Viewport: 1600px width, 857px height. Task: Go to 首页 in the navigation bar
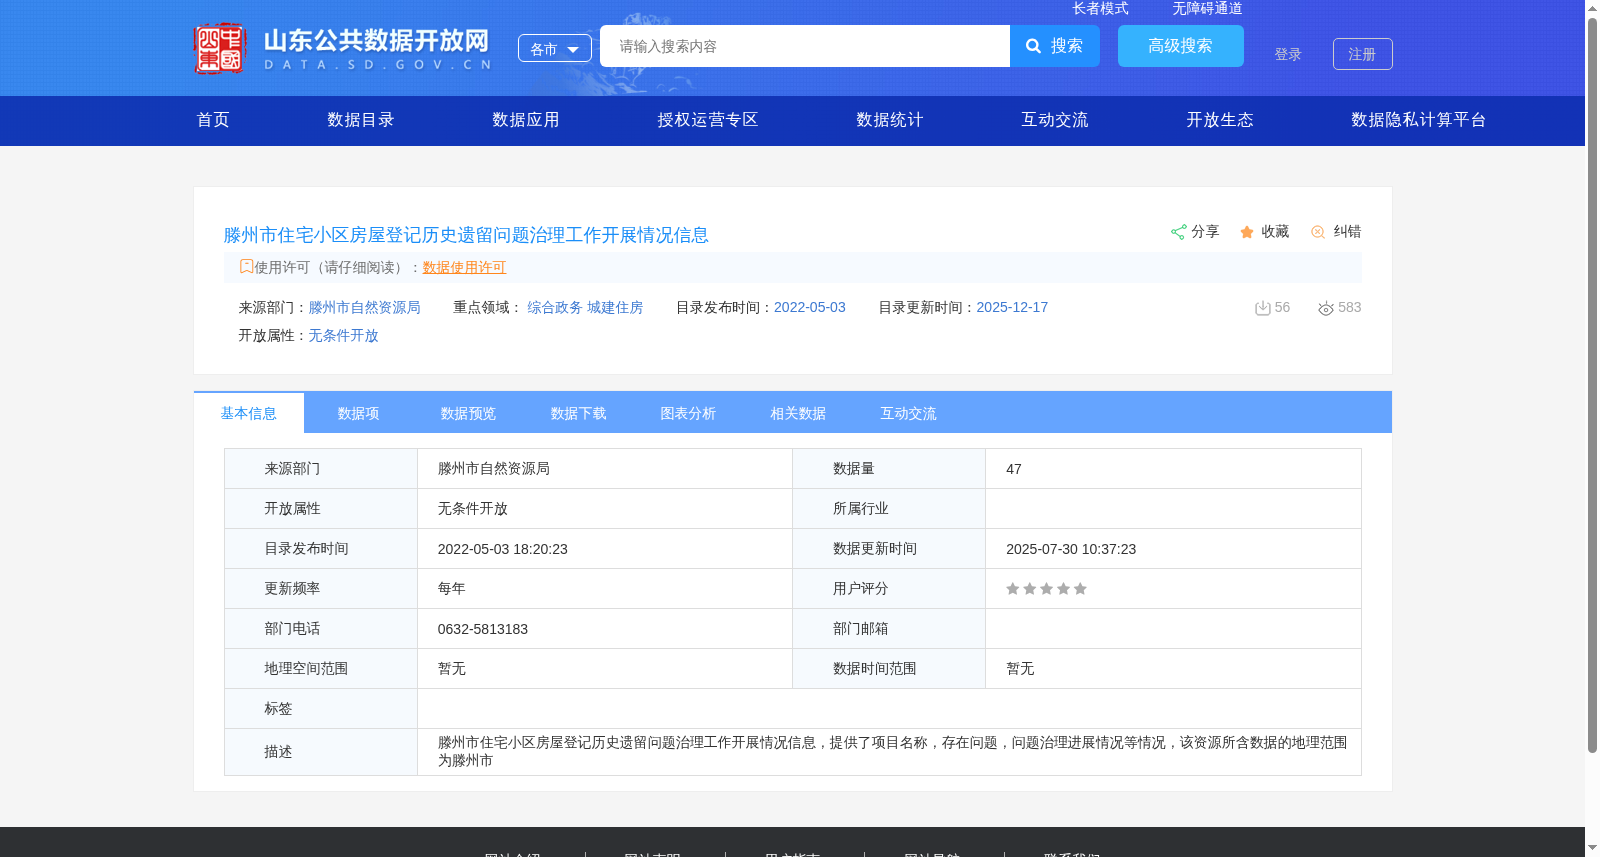pyautogui.click(x=213, y=120)
